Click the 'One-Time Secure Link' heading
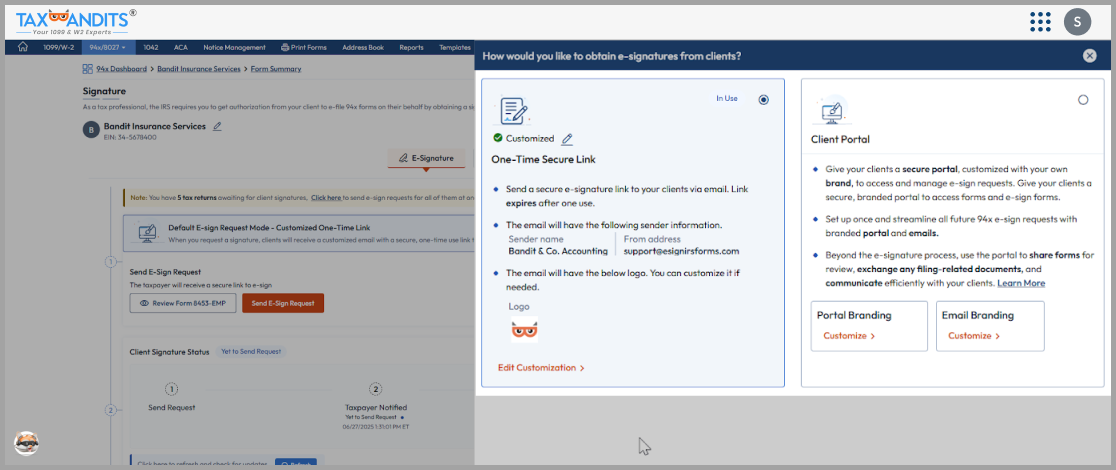The image size is (1116, 470). (x=543, y=160)
